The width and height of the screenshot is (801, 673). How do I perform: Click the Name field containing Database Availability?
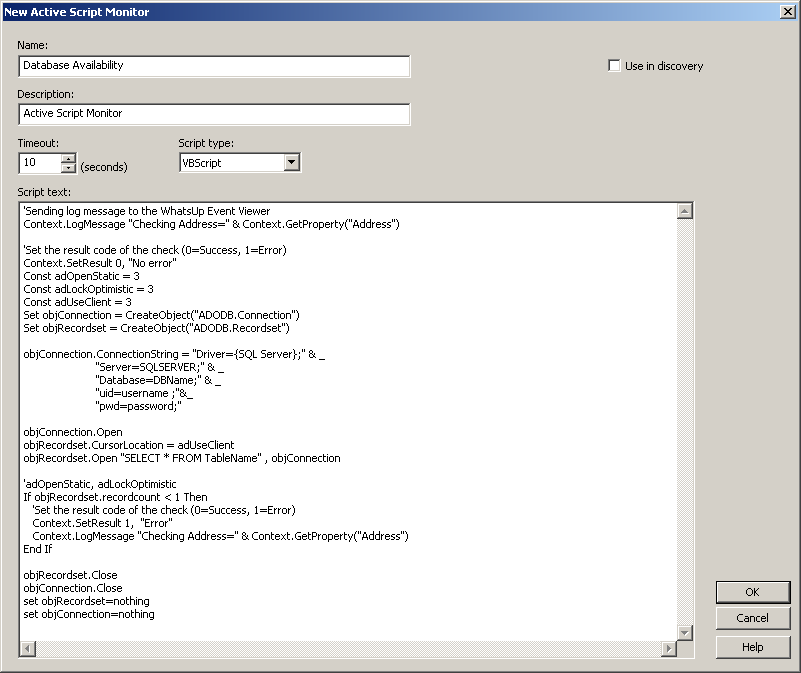coord(214,66)
